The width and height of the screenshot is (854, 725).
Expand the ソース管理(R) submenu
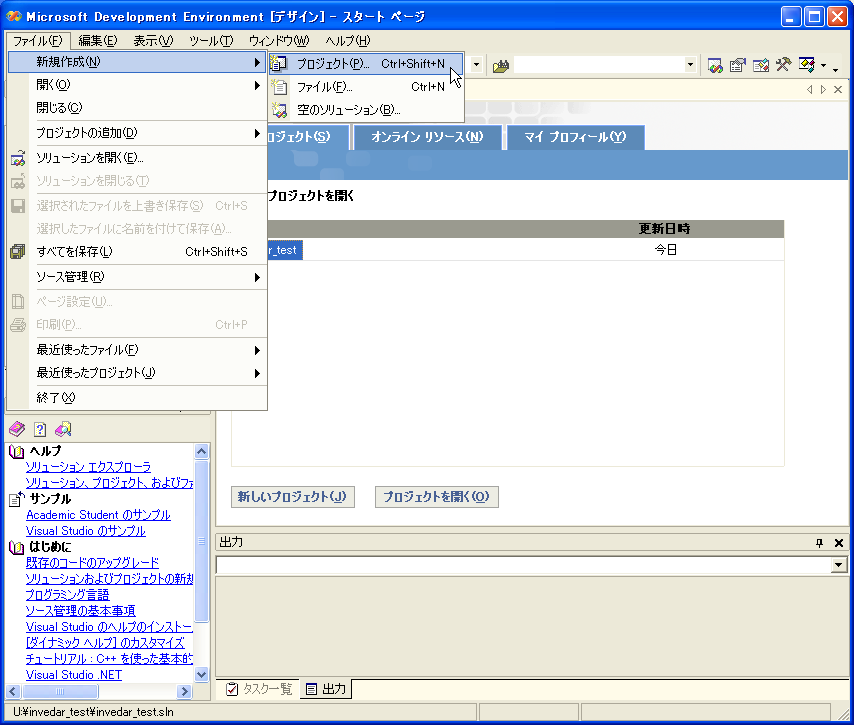257,278
